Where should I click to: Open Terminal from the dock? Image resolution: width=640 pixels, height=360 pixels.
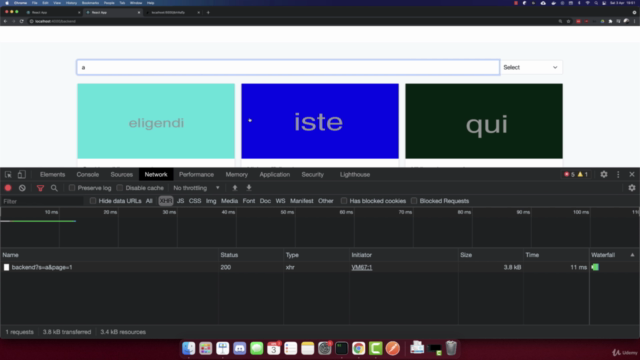pos(342,348)
